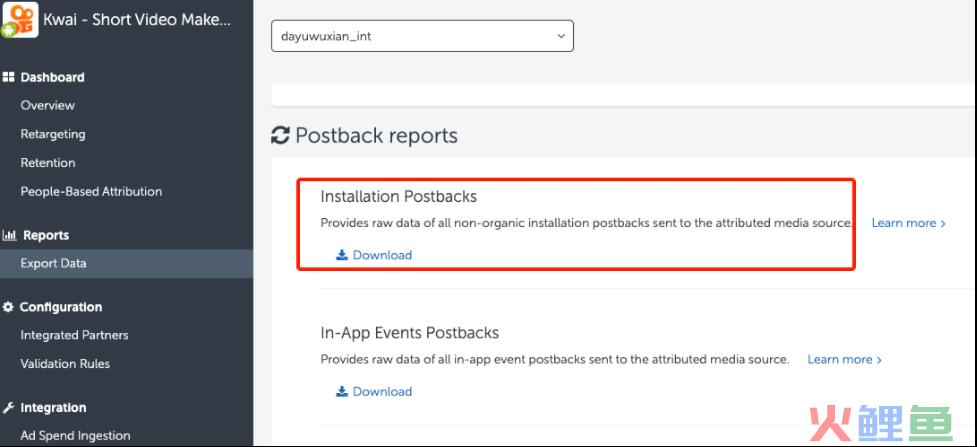Click the chevron next to Installation Learn more

943,223
